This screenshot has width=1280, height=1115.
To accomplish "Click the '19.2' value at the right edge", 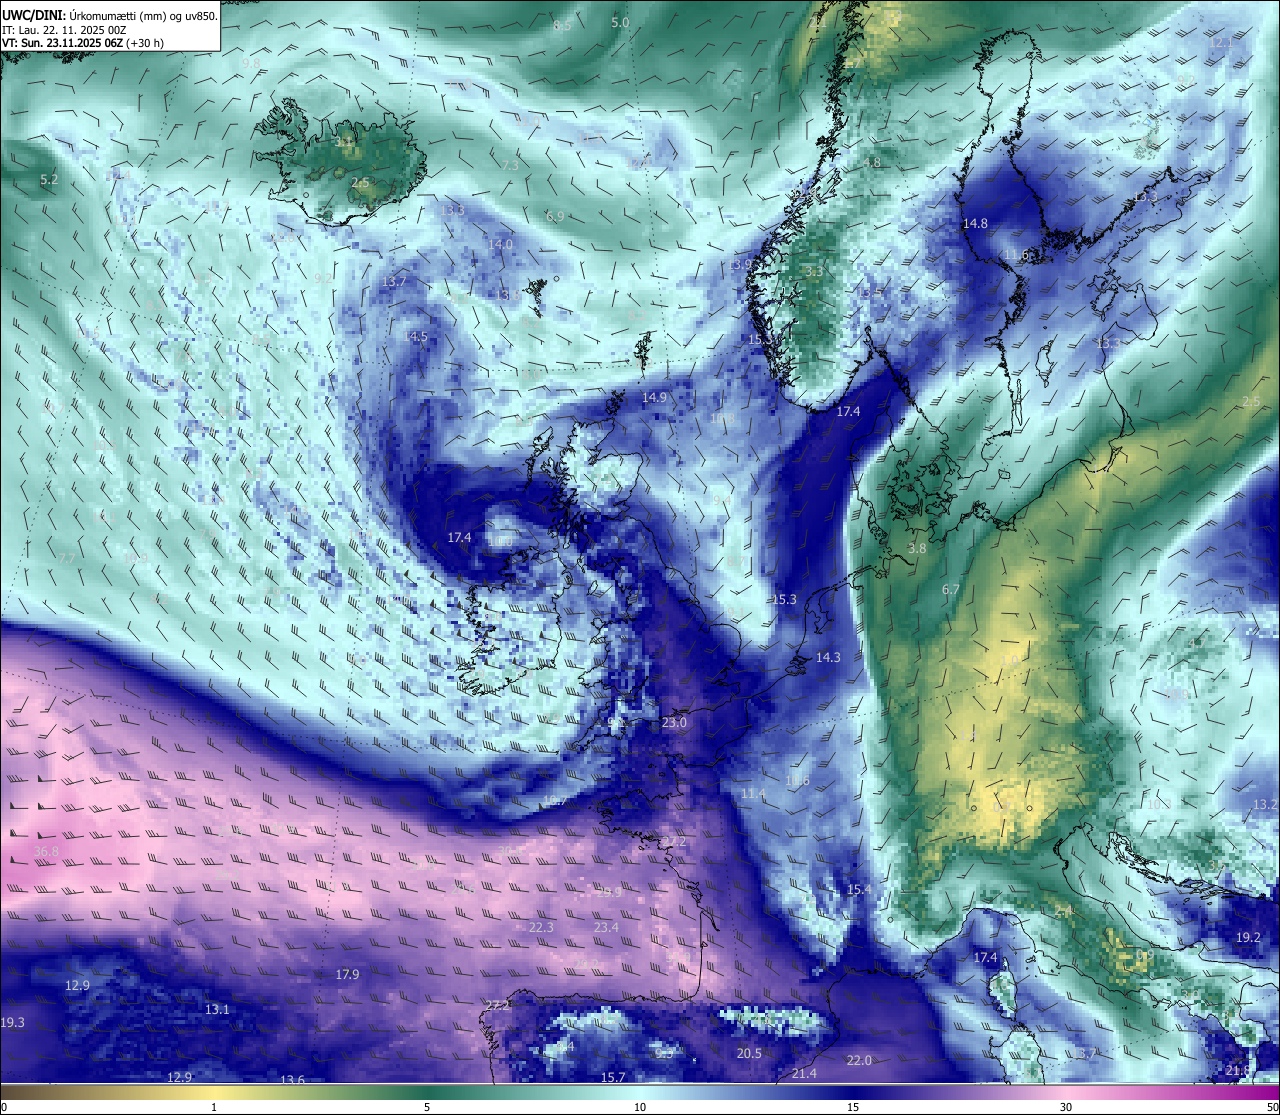I will (x=1248, y=937).
